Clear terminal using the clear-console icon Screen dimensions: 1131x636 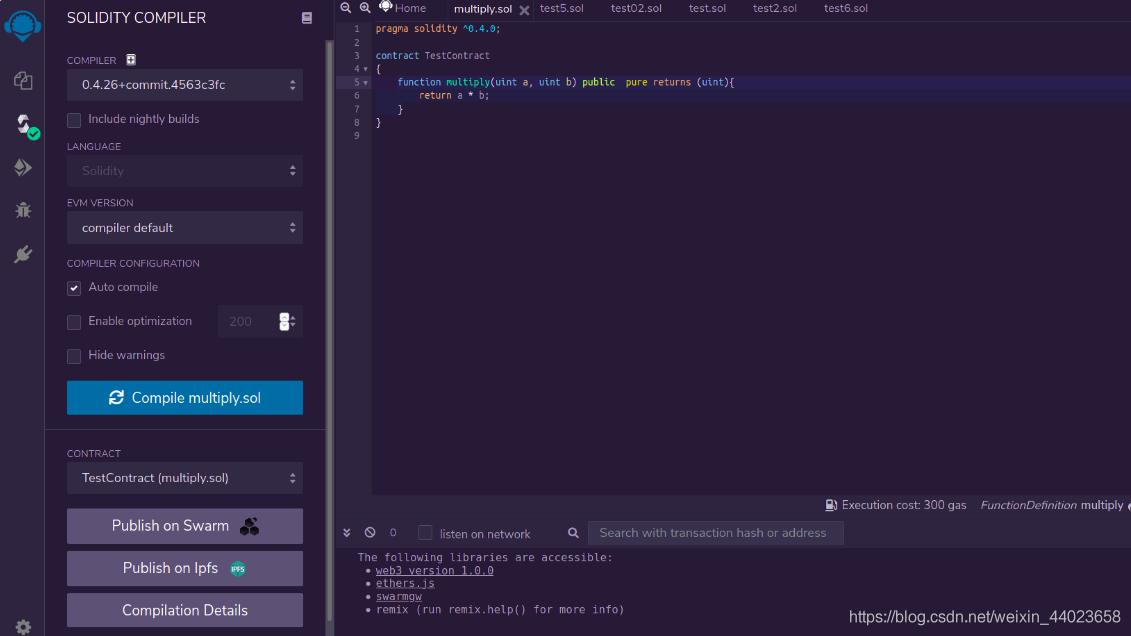click(370, 532)
